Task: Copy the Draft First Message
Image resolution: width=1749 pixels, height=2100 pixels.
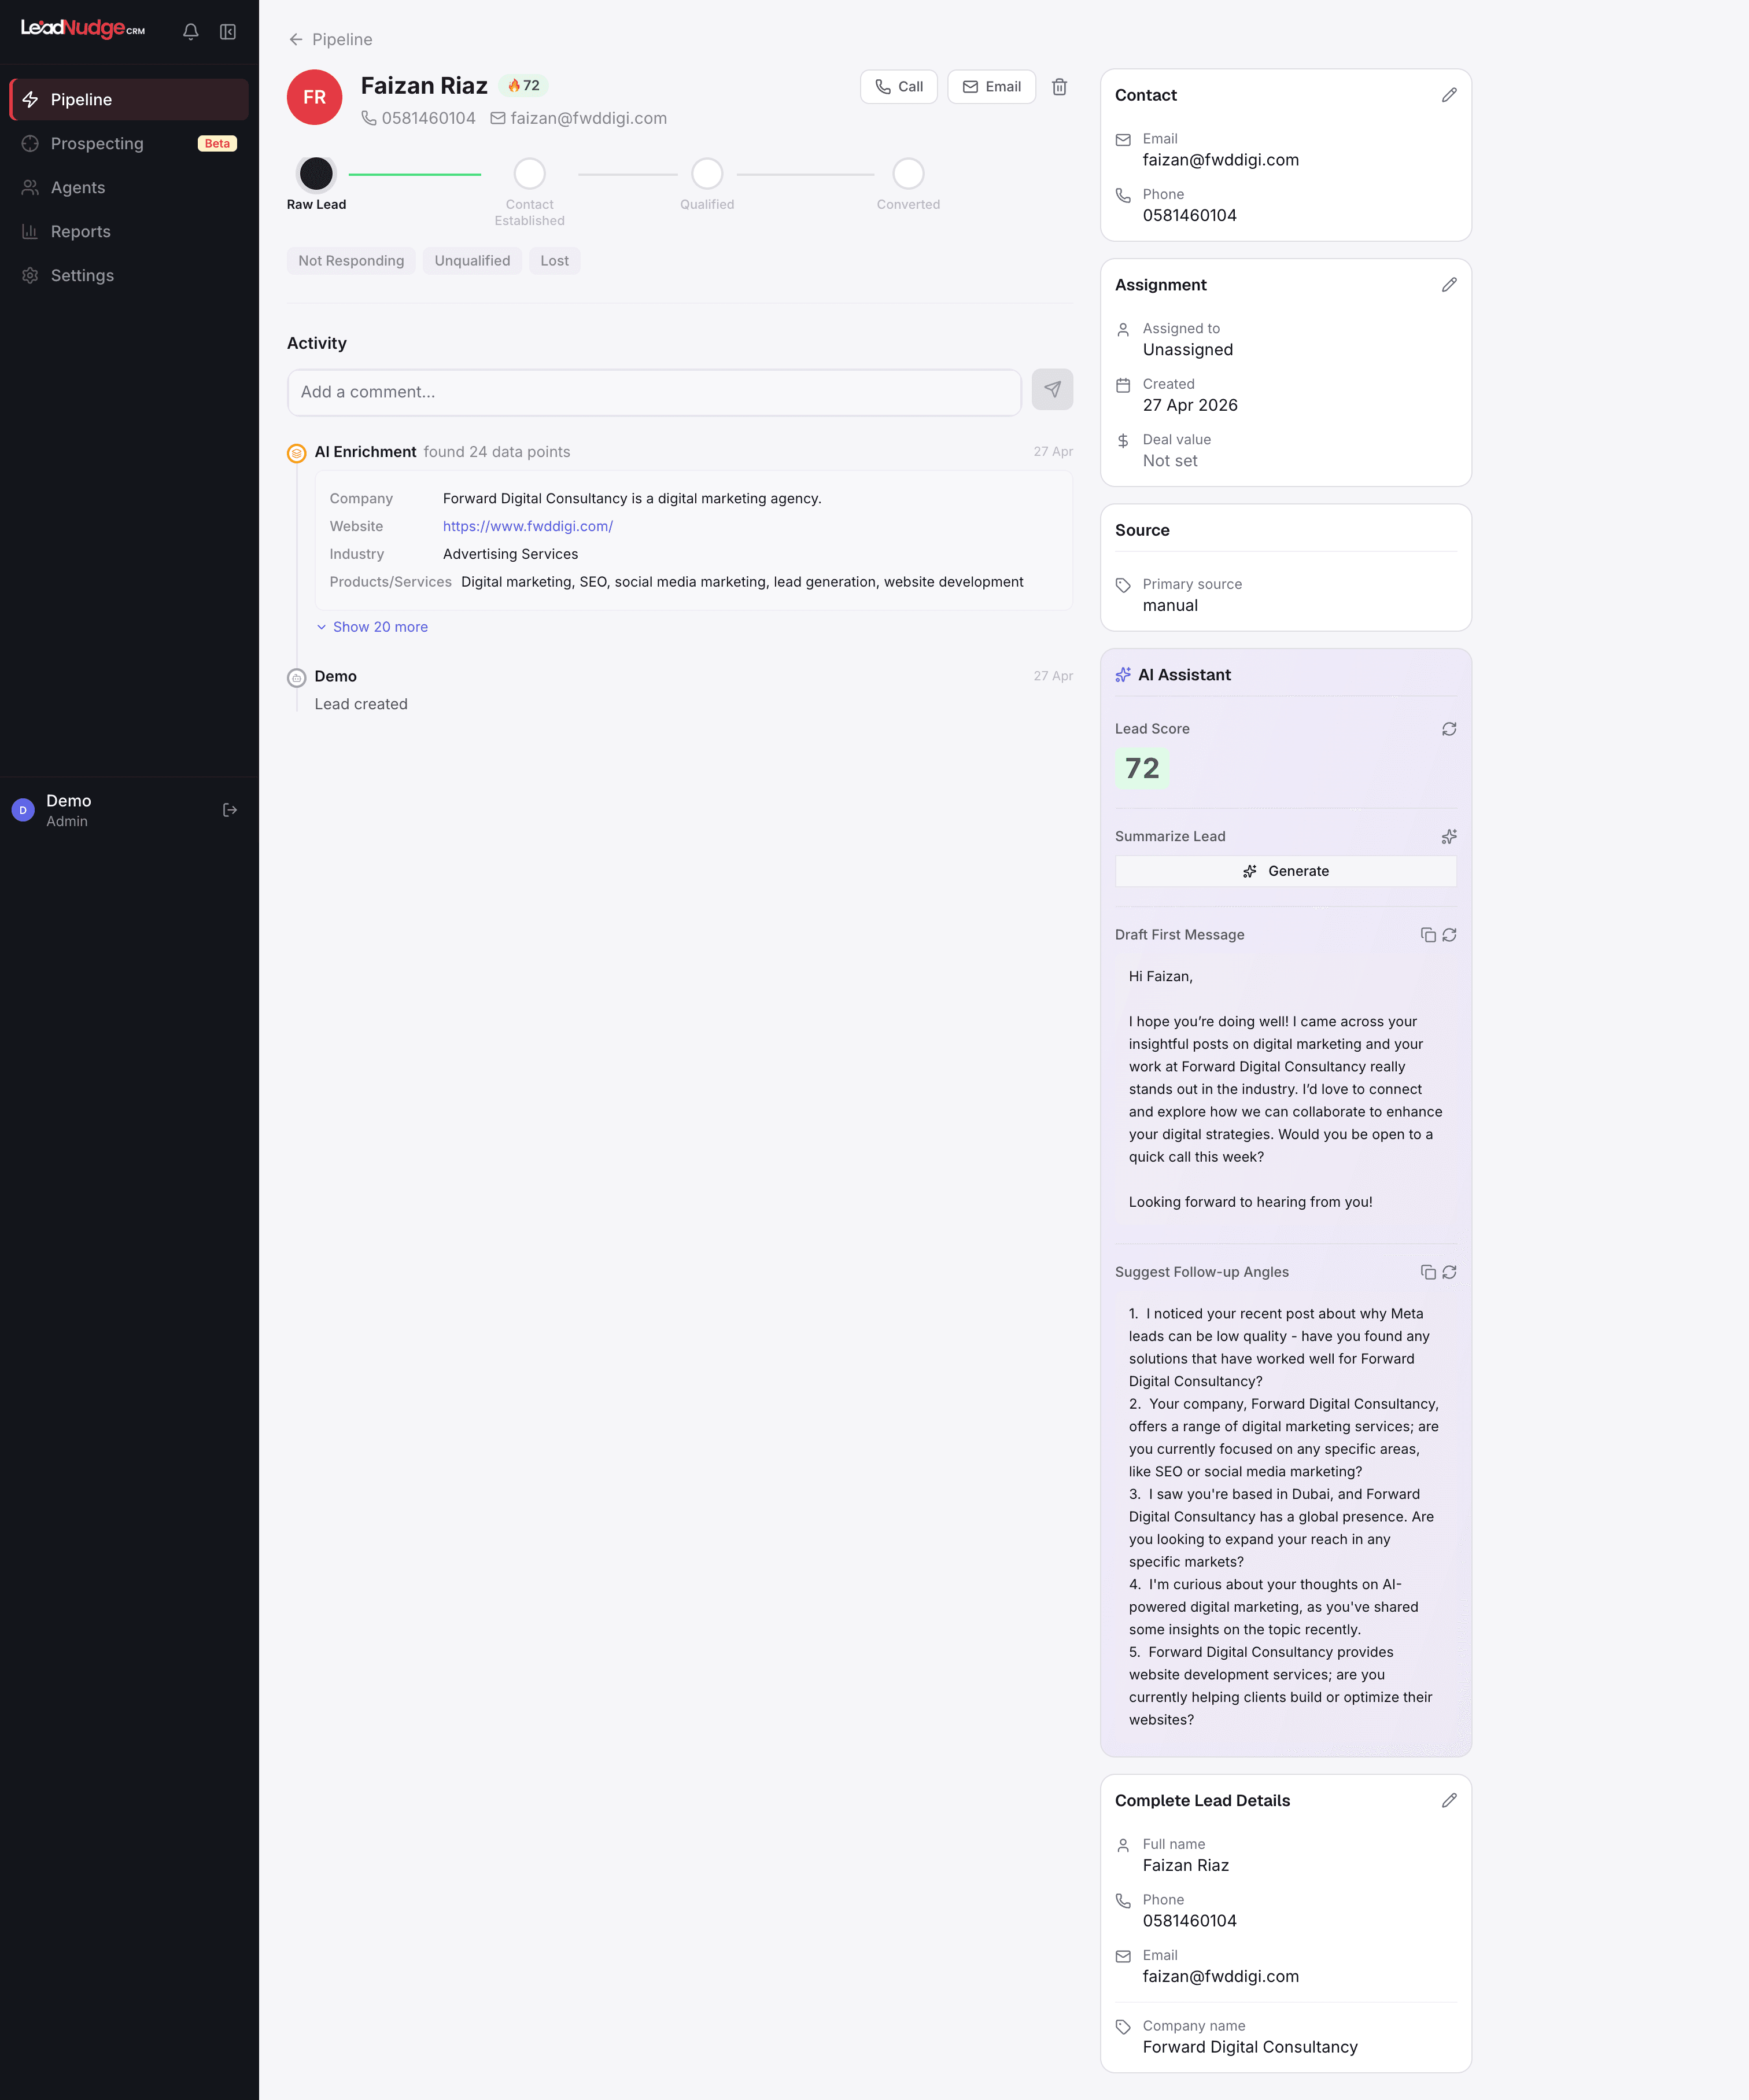Action: 1428,935
